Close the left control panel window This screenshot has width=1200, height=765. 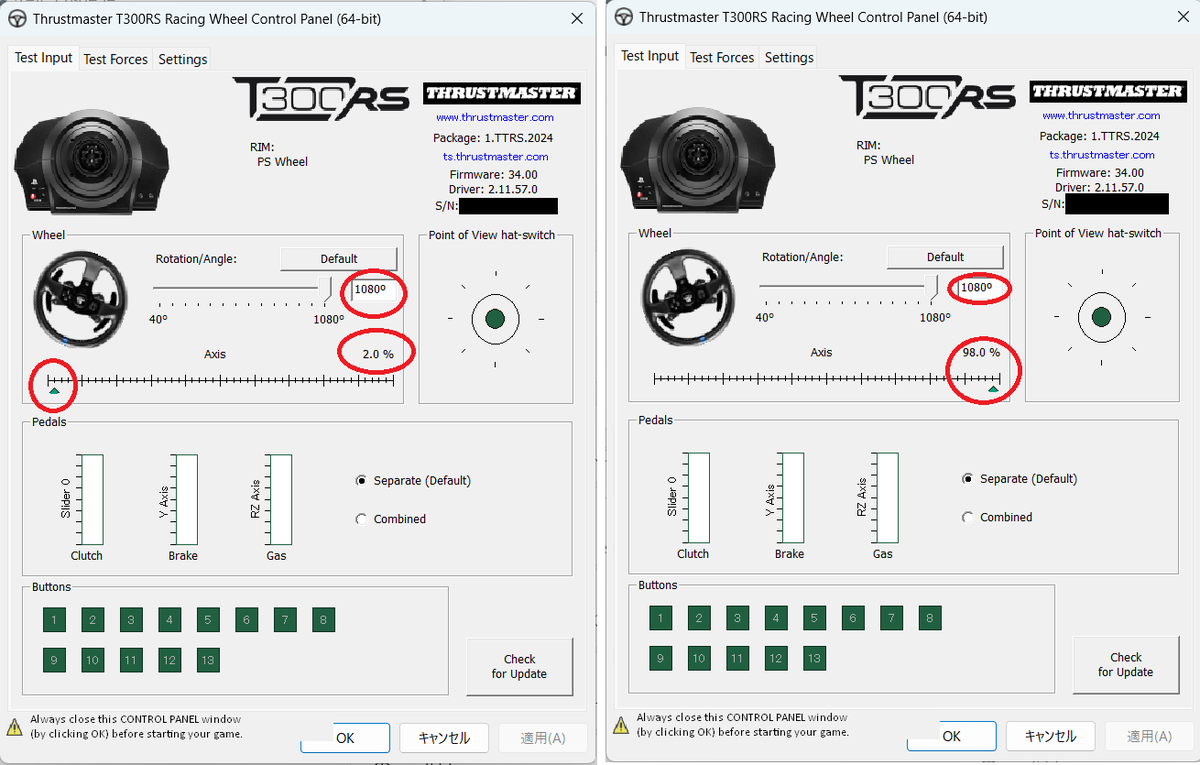click(x=577, y=19)
